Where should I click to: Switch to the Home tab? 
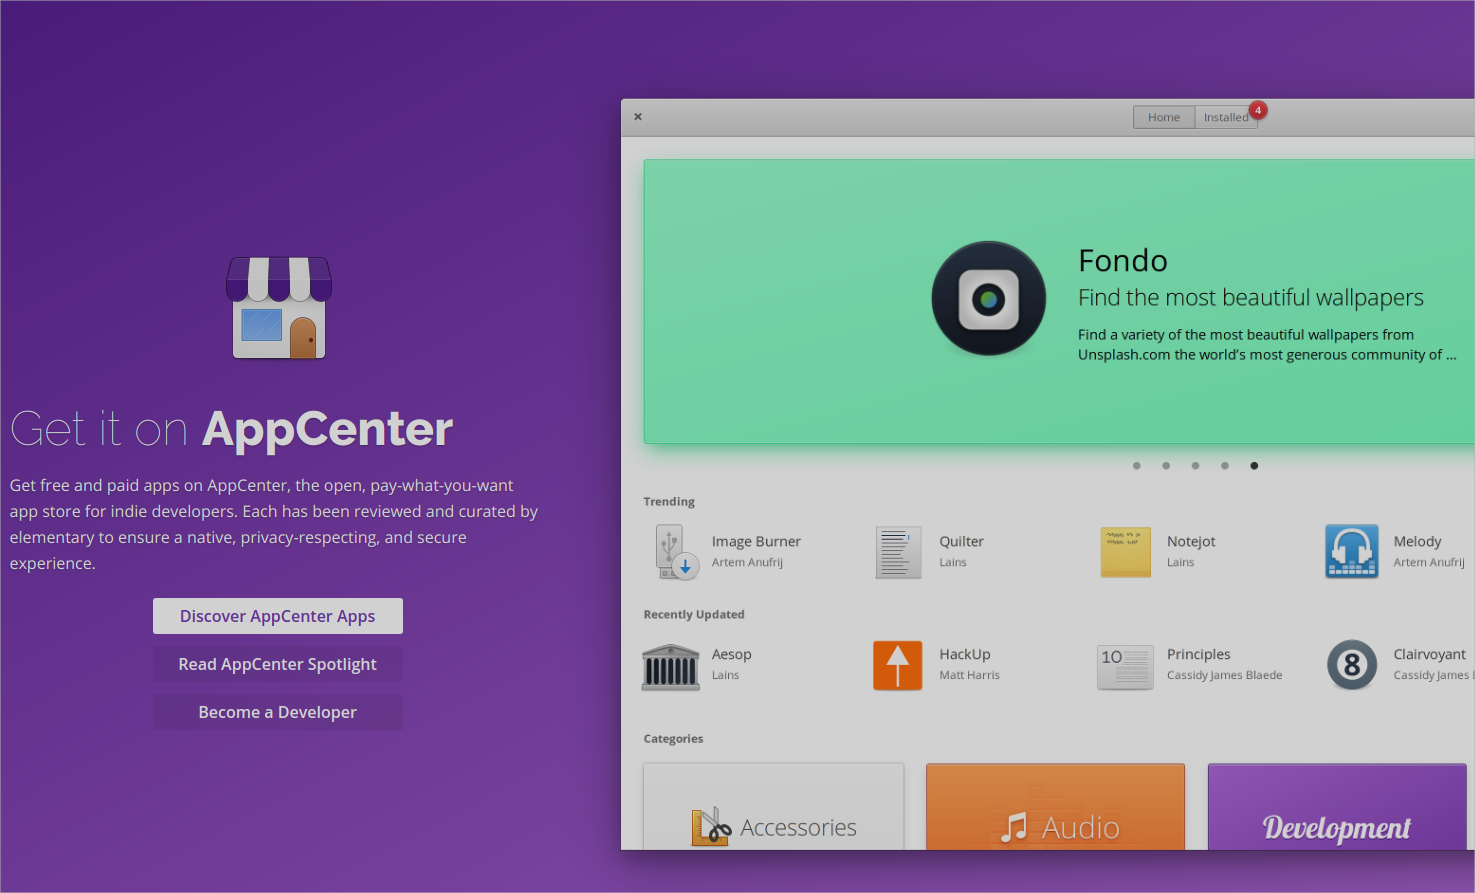point(1163,118)
